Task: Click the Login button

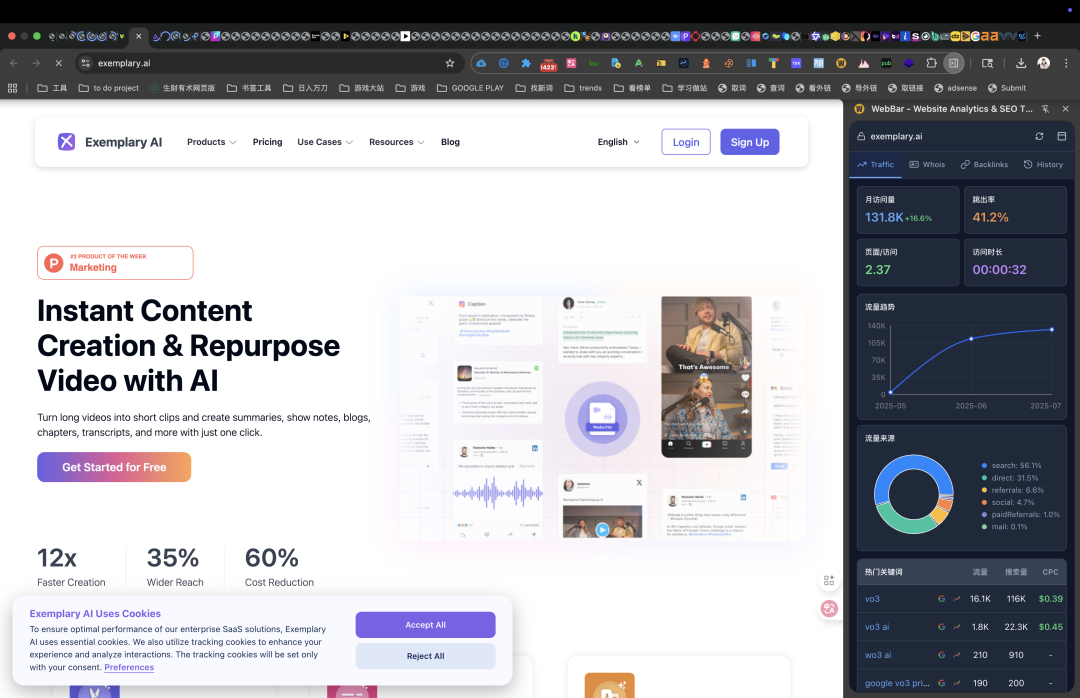Action: coord(686,142)
